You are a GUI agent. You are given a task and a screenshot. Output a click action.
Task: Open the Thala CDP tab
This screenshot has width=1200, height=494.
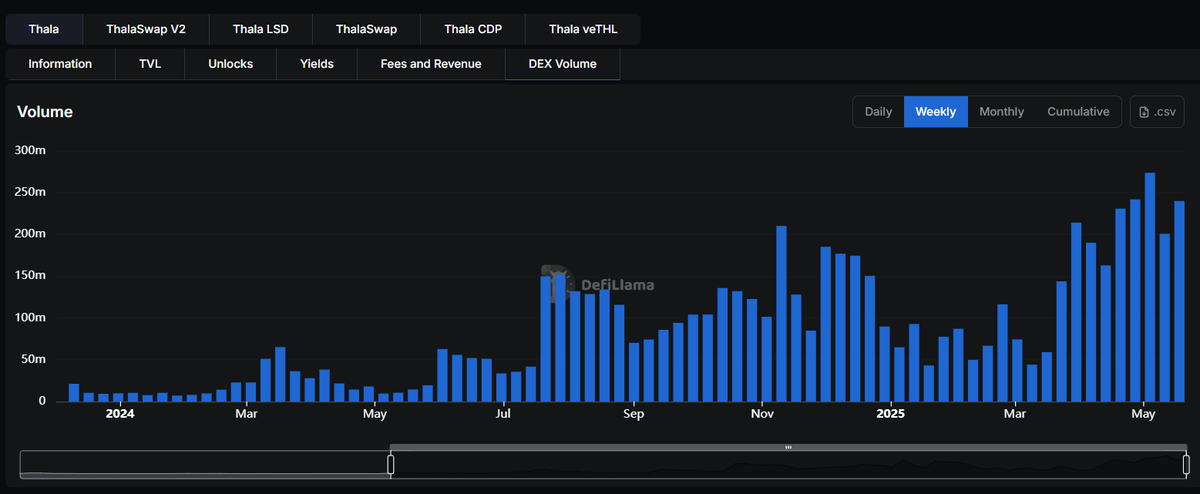point(473,29)
